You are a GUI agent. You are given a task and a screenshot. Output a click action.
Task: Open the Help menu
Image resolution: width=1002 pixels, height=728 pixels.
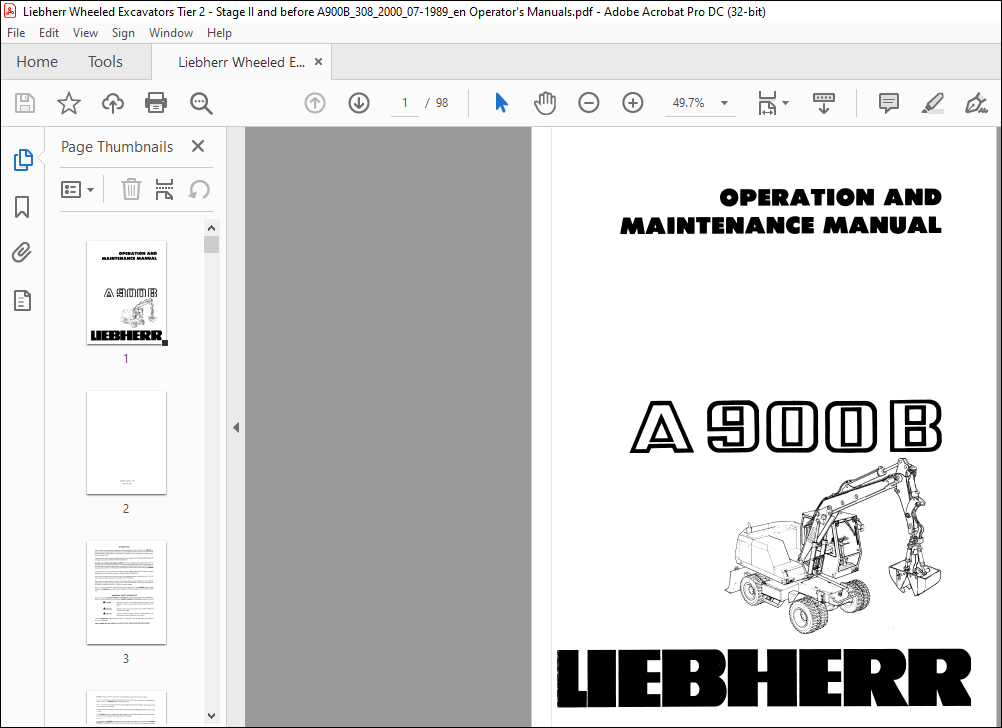point(219,33)
